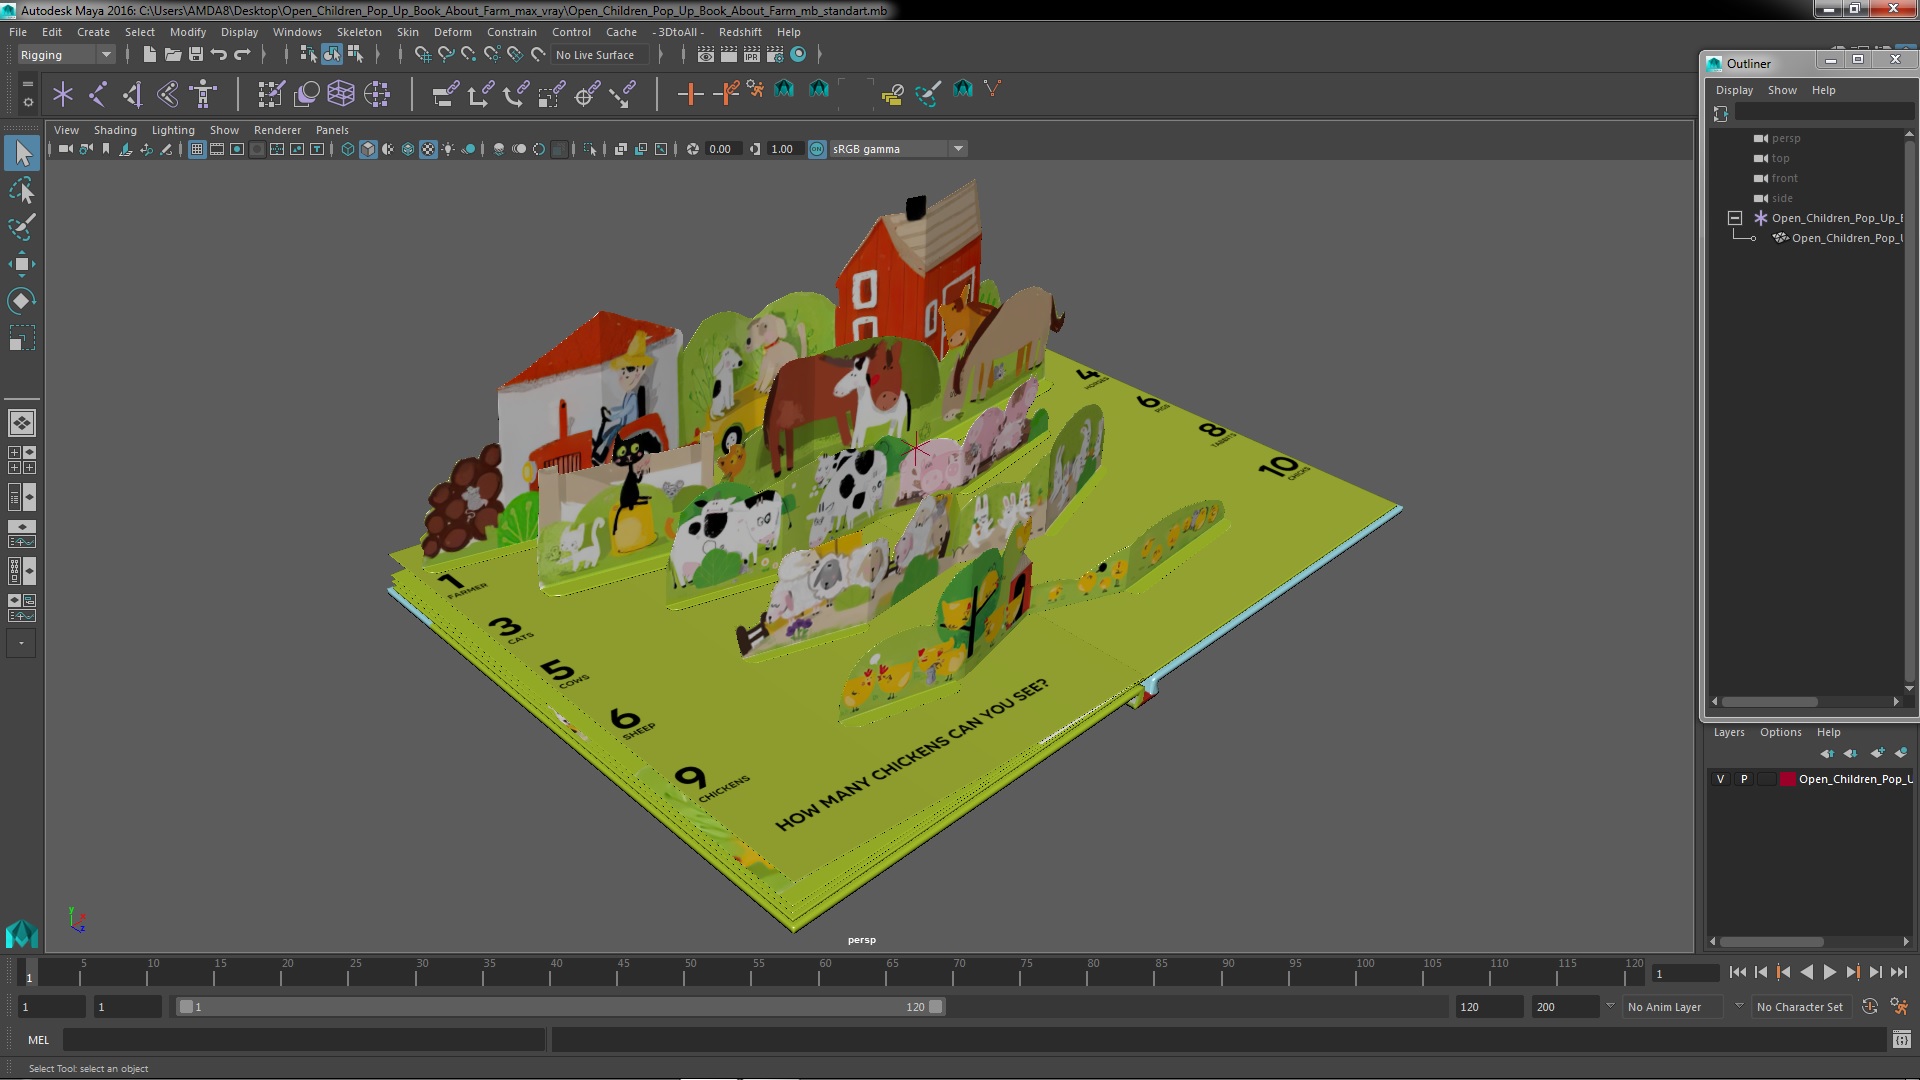Image resolution: width=1920 pixels, height=1080 pixels.
Task: Toggle layer playback P box
Action: coord(1744,779)
